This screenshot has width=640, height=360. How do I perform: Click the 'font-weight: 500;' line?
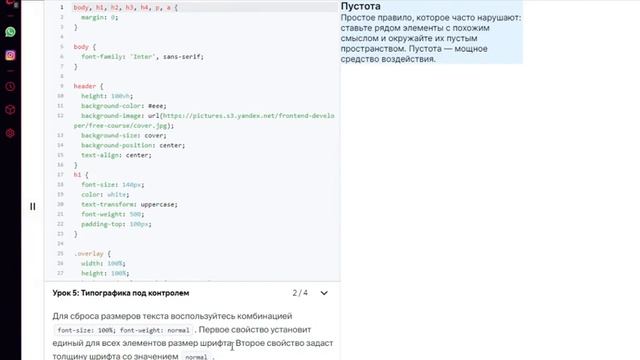113,214
